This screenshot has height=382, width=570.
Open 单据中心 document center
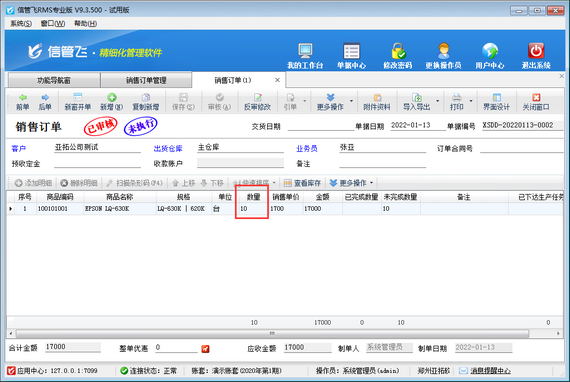coord(351,51)
